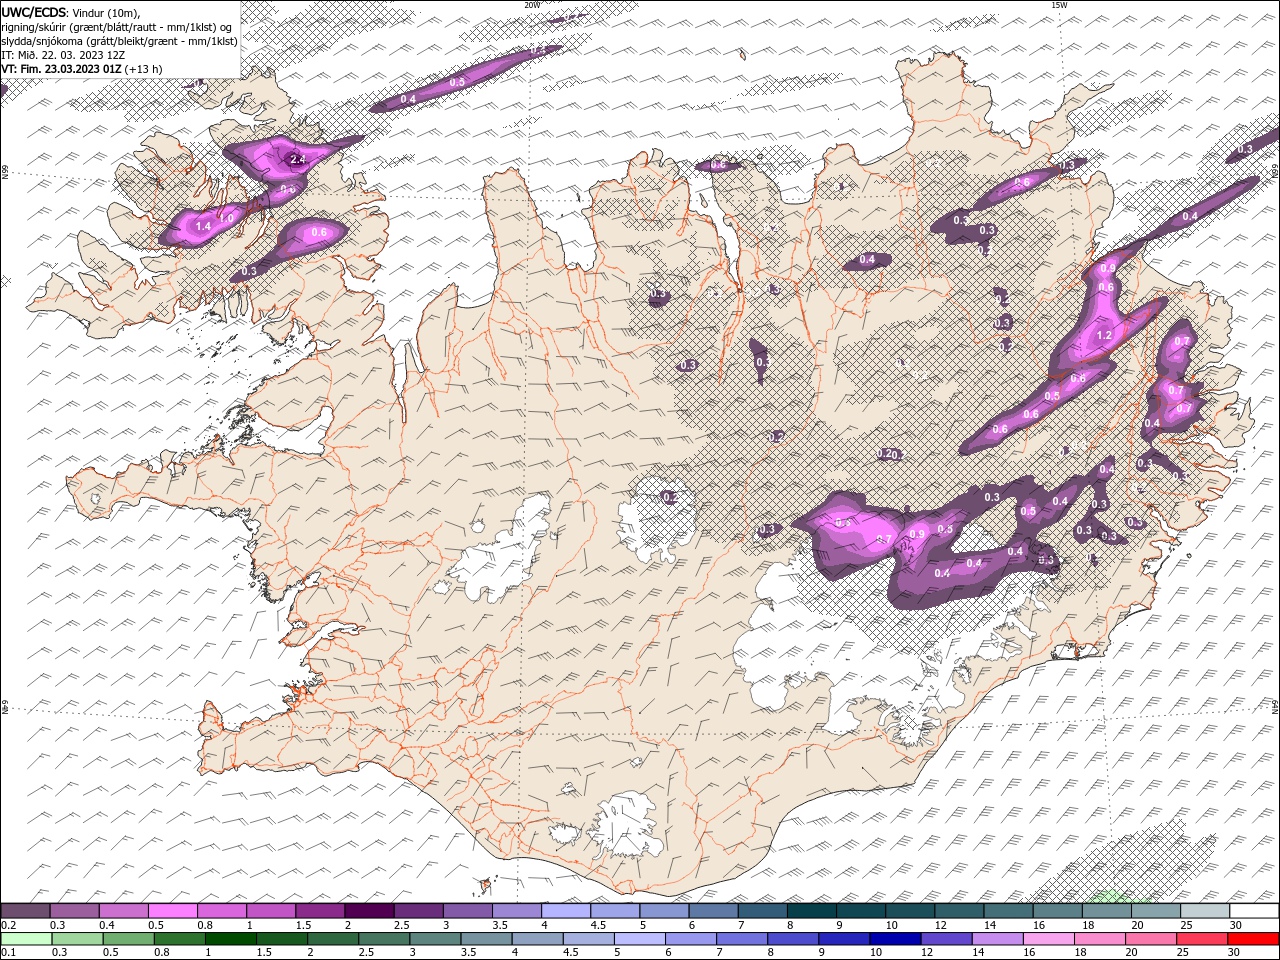This screenshot has height=960, width=1280.
Task: Click the rigning/skúrir legend description line
Action: tap(117, 27)
